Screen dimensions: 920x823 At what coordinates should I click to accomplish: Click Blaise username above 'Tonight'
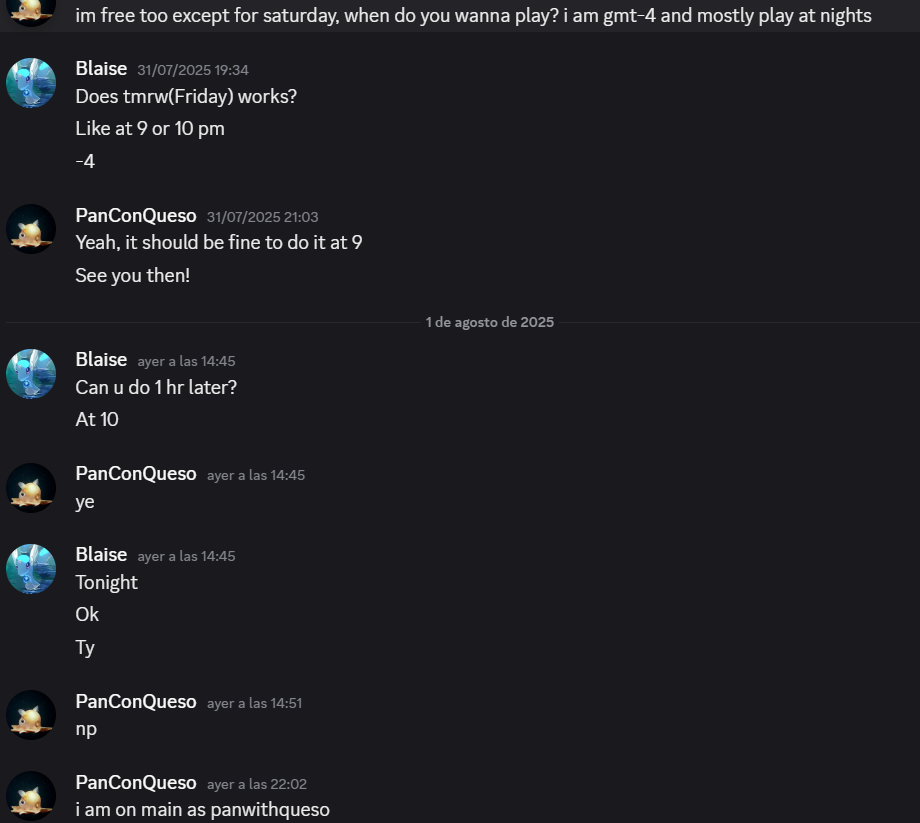click(101, 554)
